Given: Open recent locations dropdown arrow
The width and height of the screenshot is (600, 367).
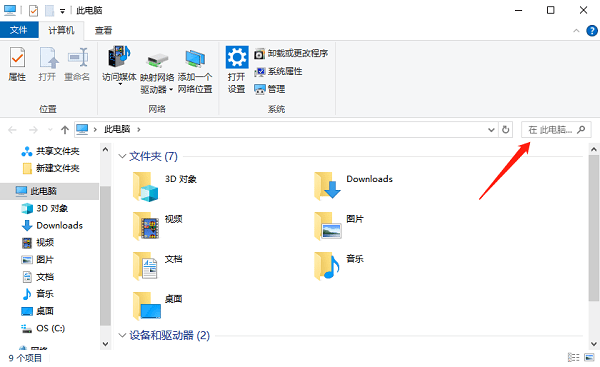Looking at the screenshot, I should [50, 130].
